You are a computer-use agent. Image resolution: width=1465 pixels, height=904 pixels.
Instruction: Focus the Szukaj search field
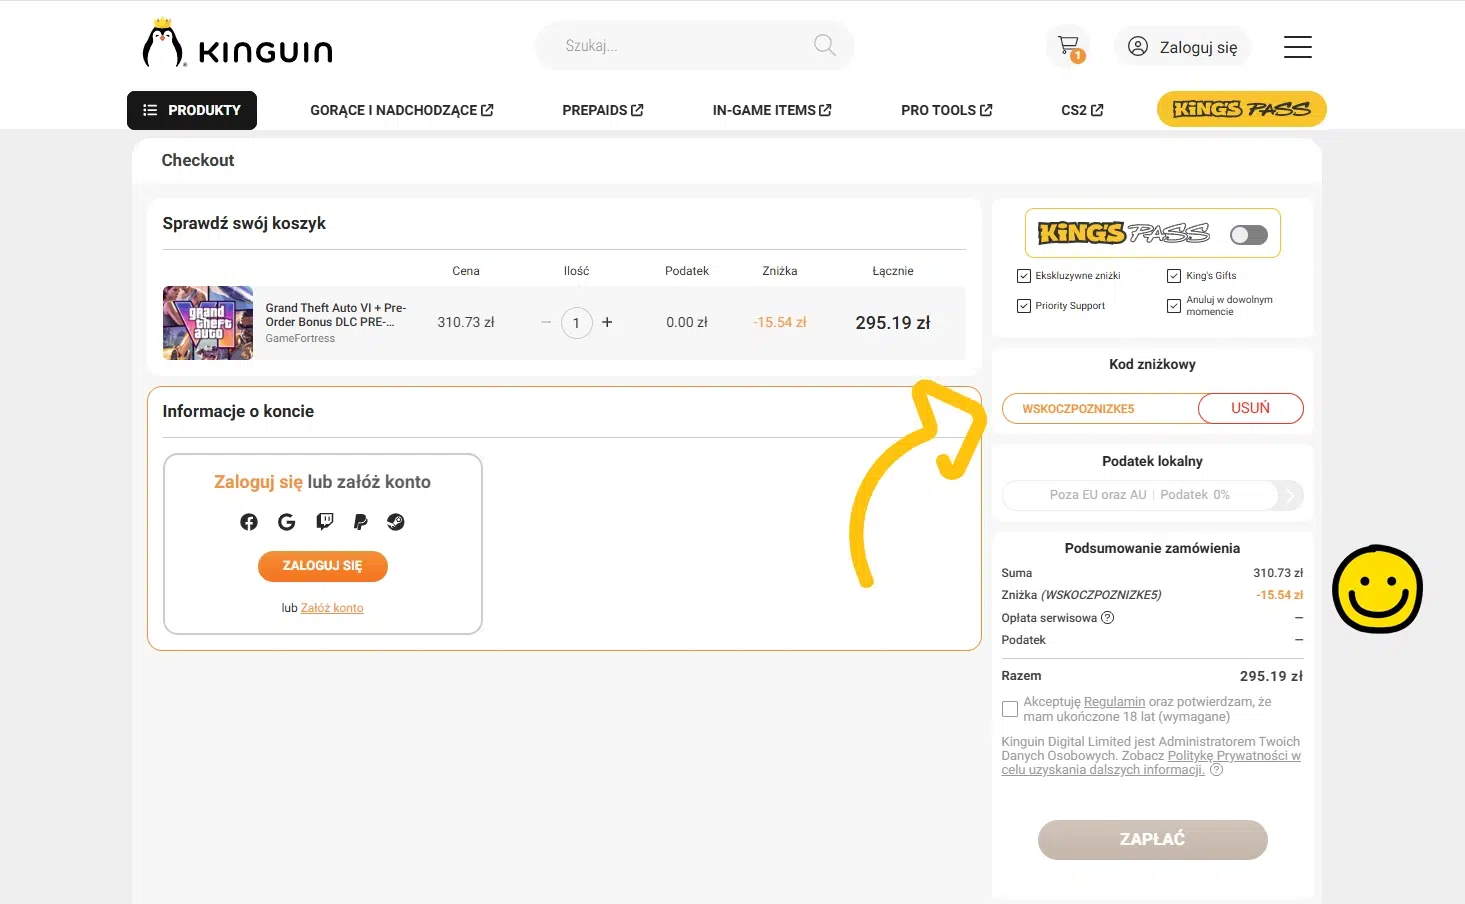tap(695, 46)
